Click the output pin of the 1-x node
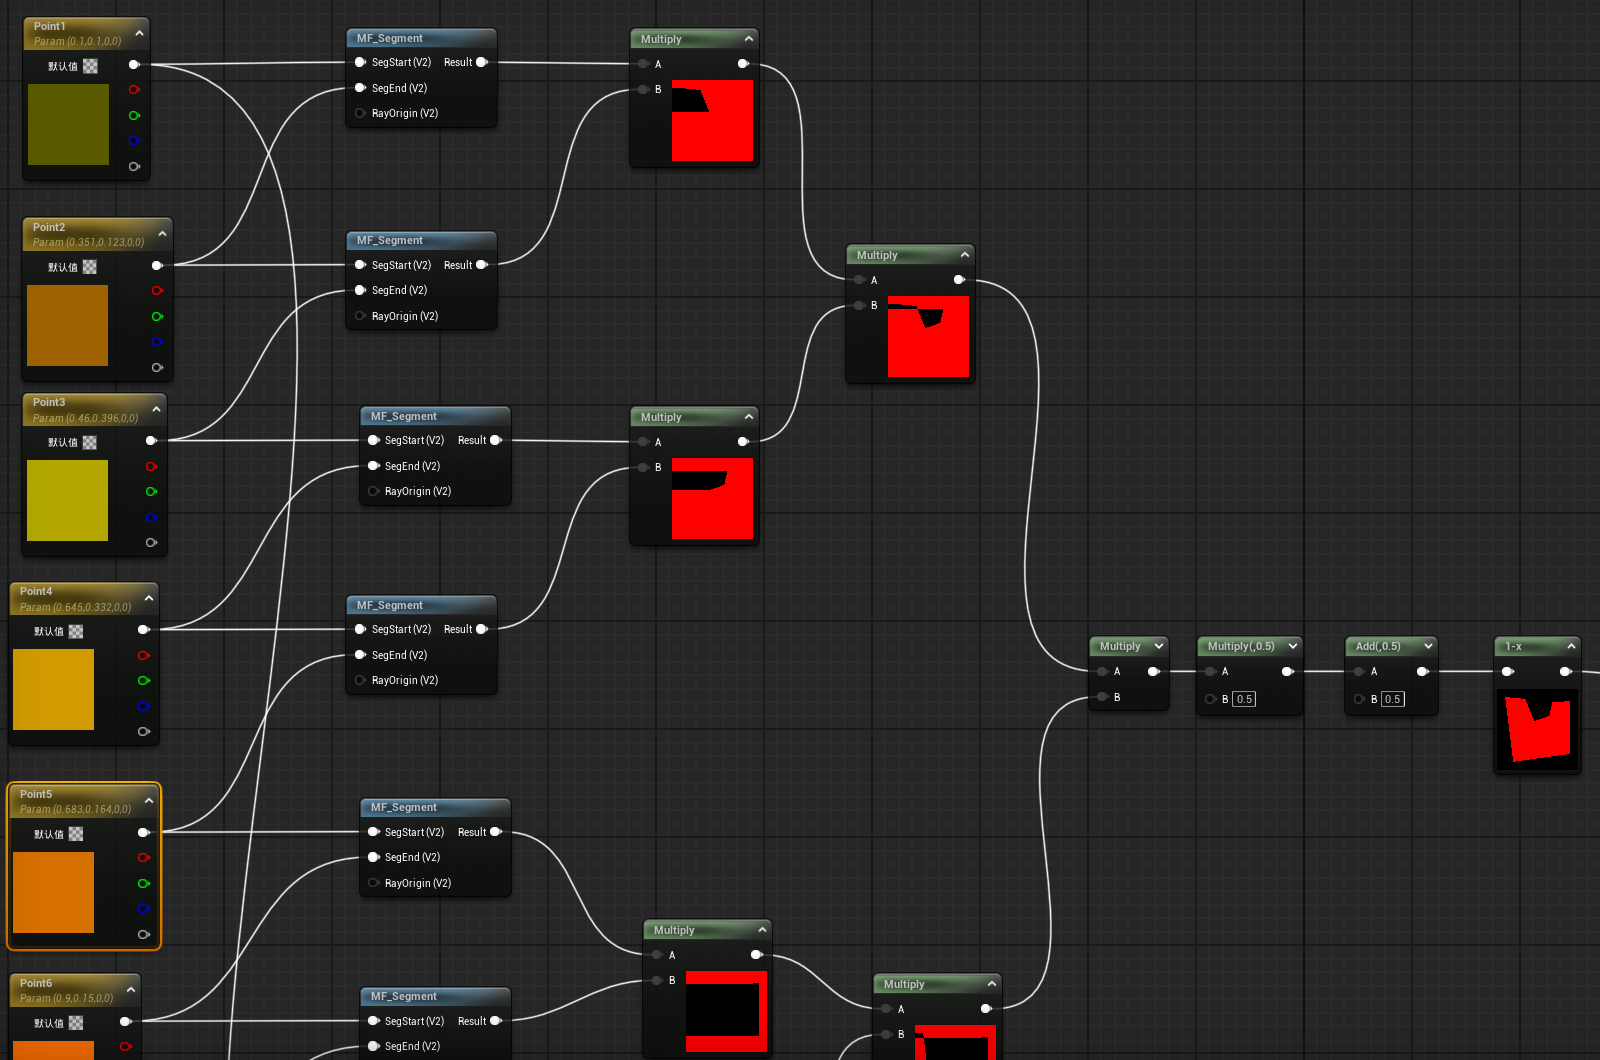 [x=1566, y=672]
